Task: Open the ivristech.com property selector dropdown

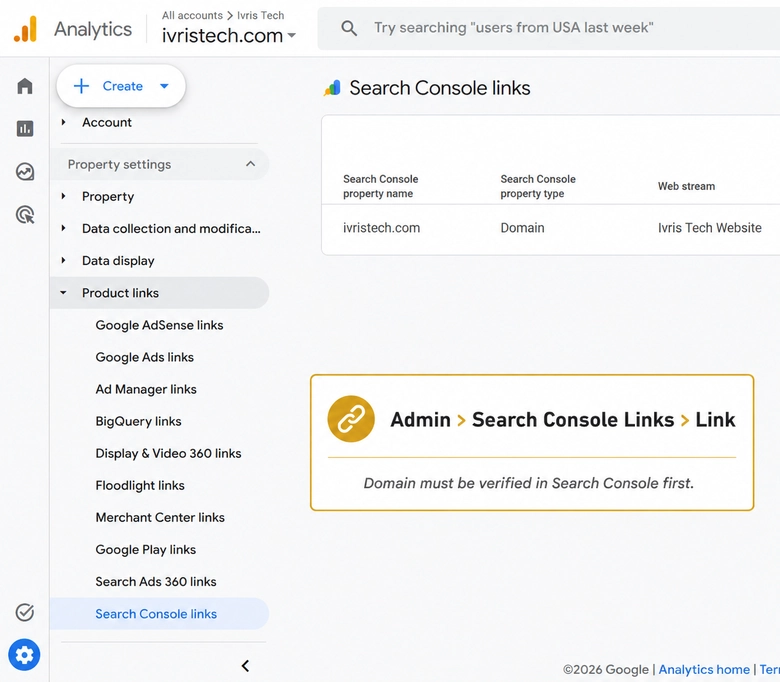Action: [229, 35]
